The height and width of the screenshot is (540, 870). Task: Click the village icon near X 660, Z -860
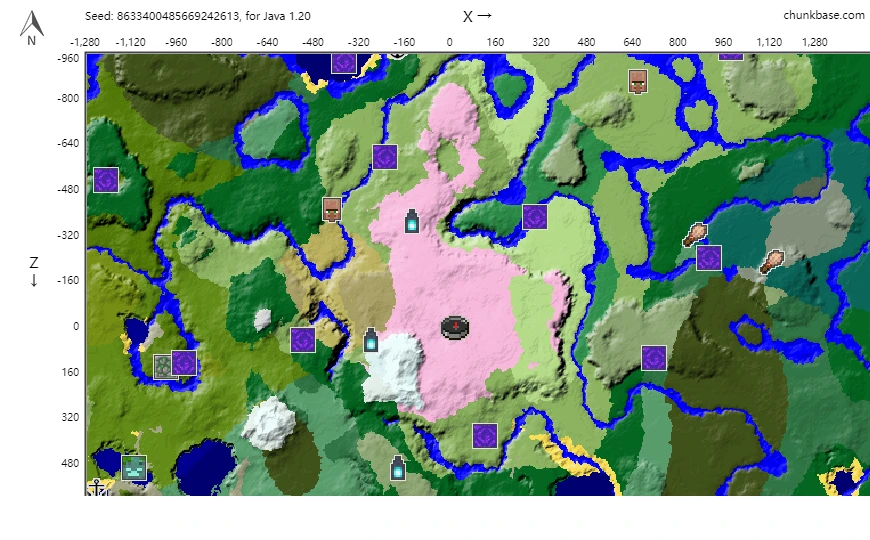pos(638,82)
